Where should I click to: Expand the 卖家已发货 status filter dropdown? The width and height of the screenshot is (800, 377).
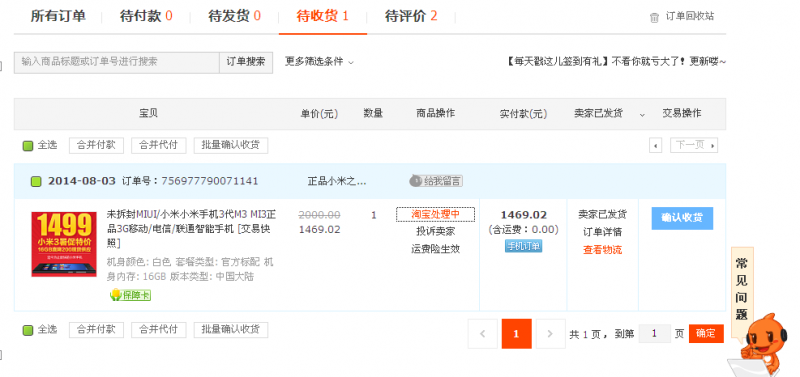tap(642, 115)
